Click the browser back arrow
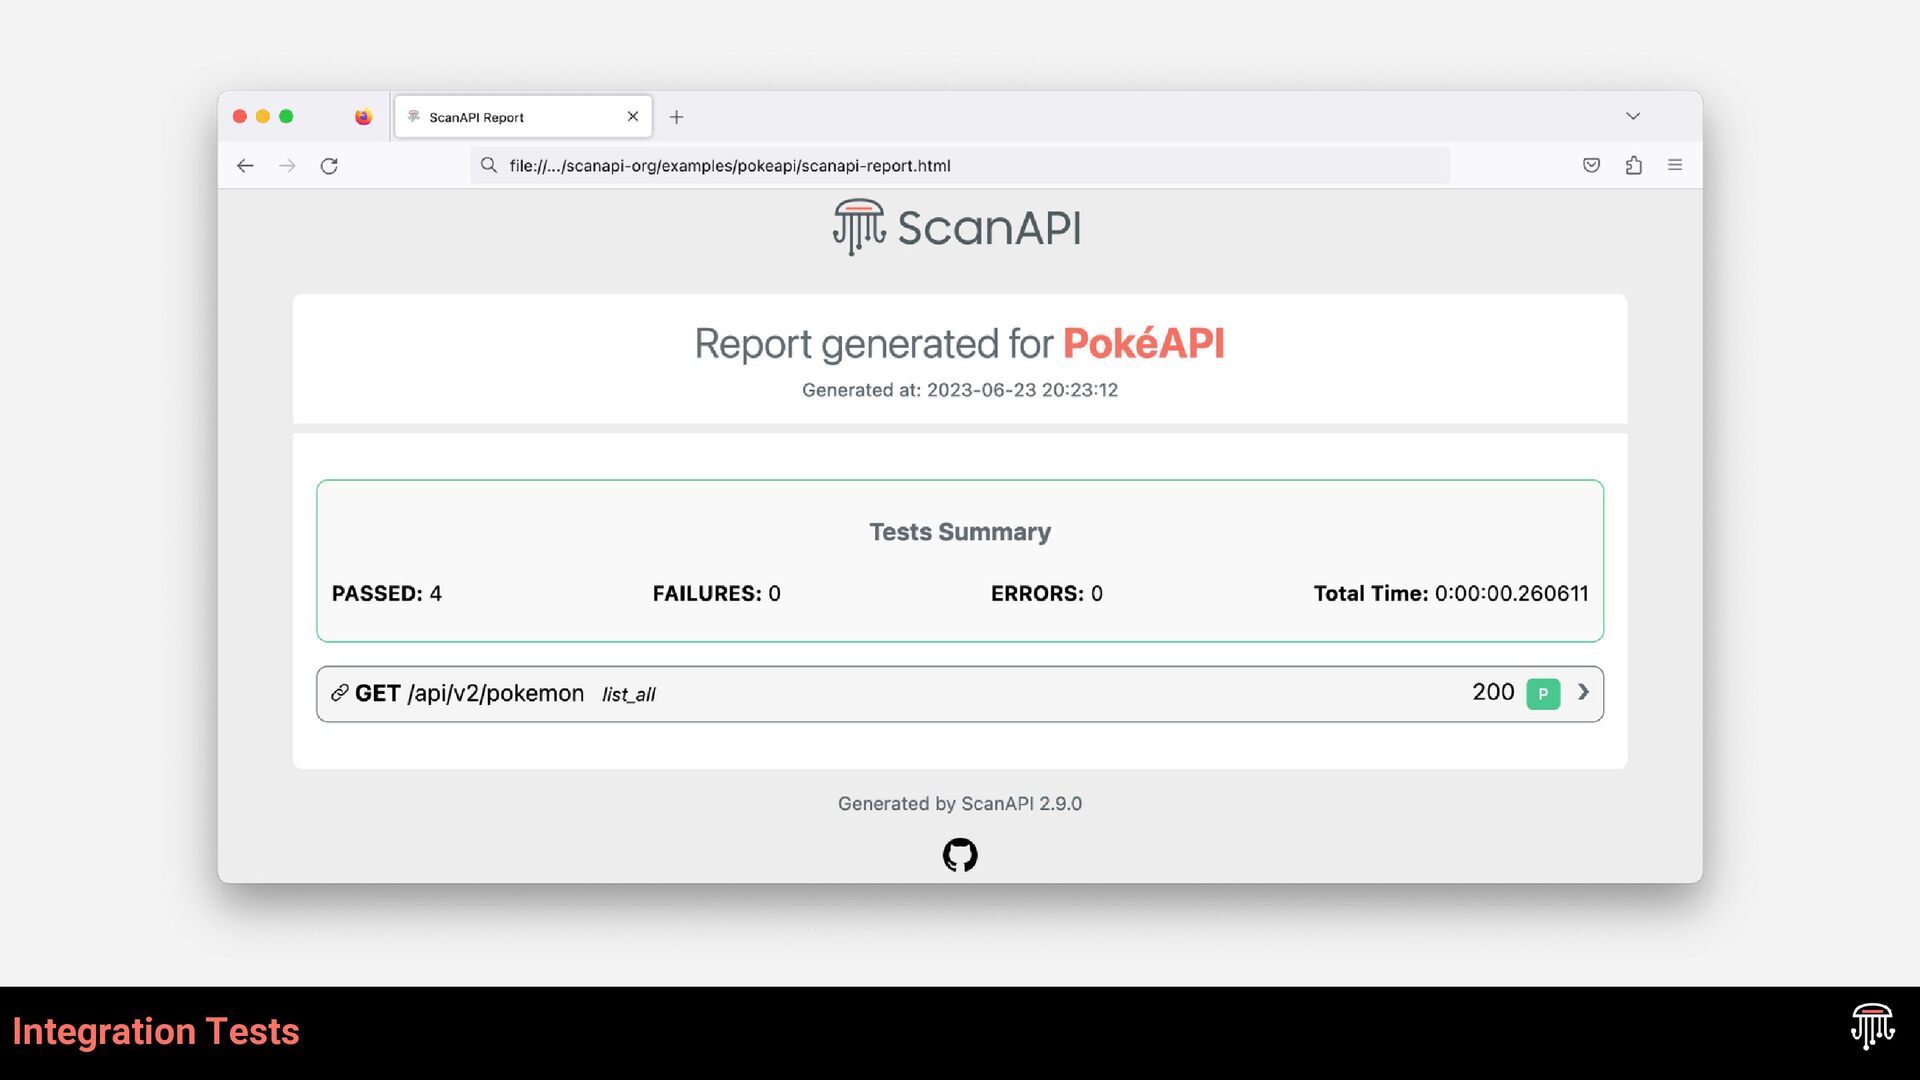 (x=245, y=166)
